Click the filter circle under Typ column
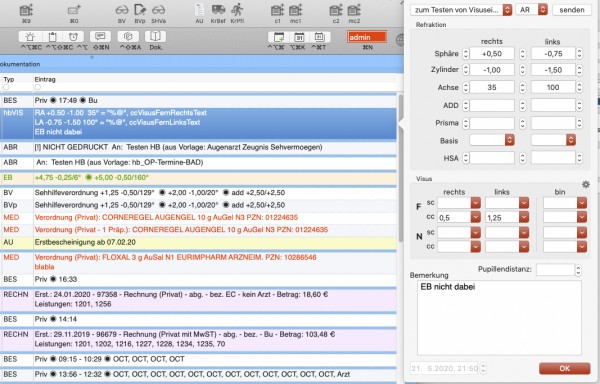600x384 pixels. pyautogui.click(x=6, y=87)
